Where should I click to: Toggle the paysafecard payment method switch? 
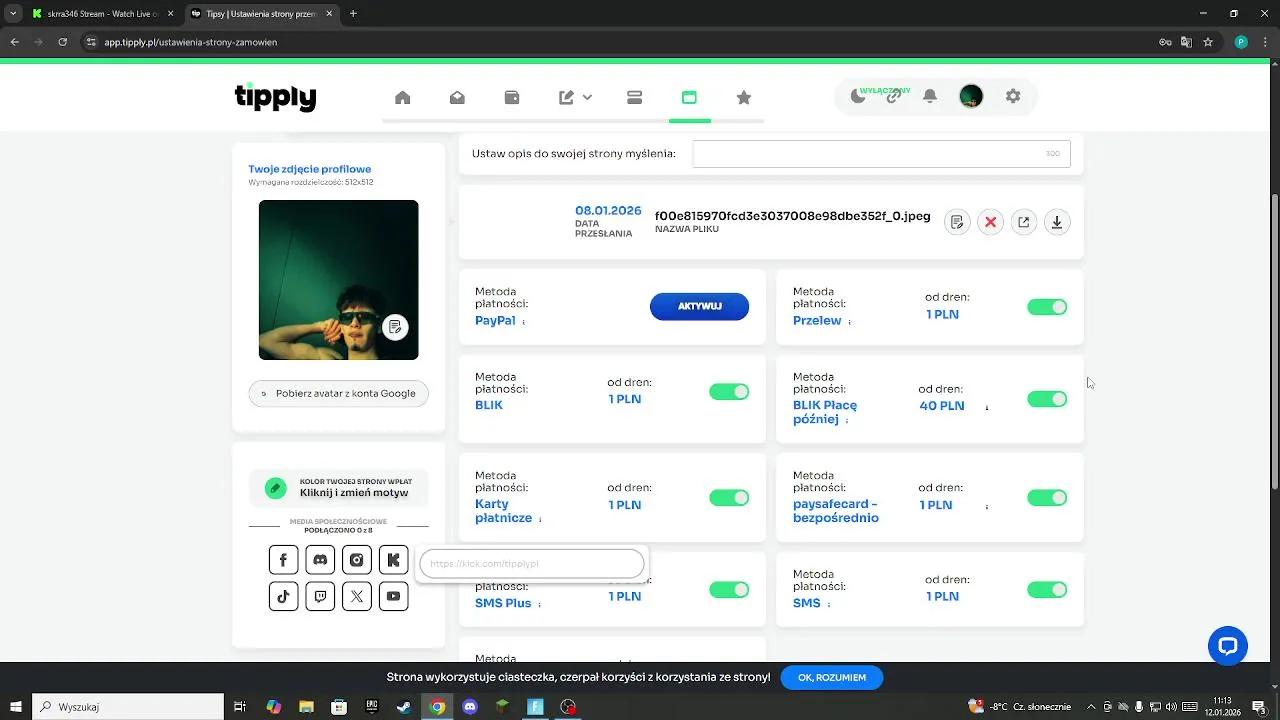pos(1047,498)
